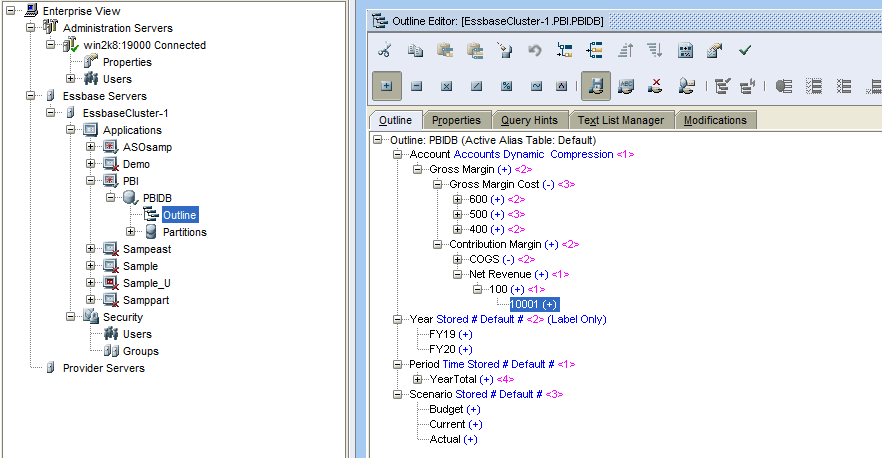Open the member formula editor icon
The image size is (882, 458).
(685, 51)
